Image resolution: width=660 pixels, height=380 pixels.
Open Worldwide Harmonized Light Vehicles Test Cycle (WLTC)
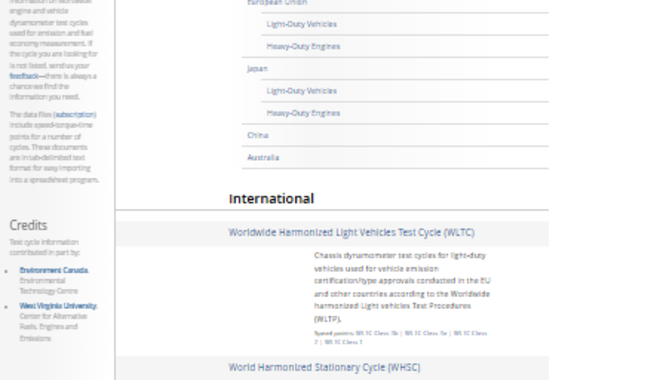[351, 233]
